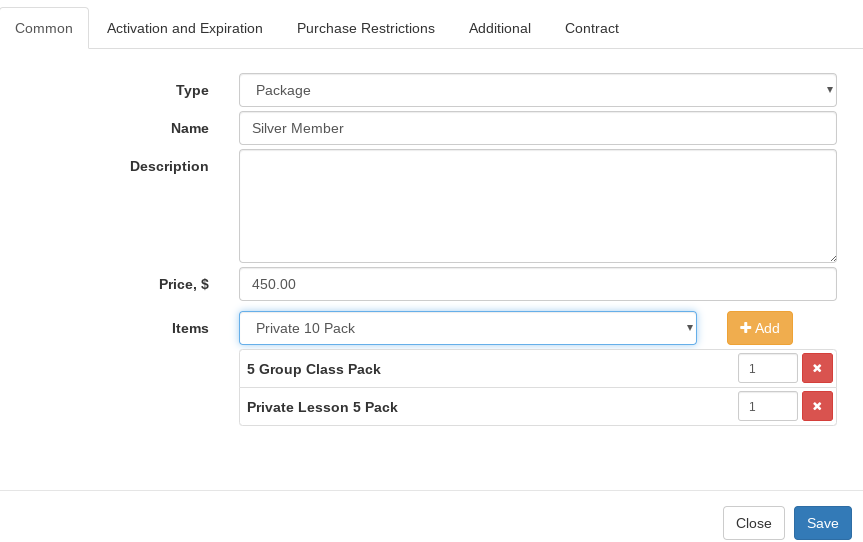
Task: Click the orange Add item button
Action: pyautogui.click(x=759, y=328)
